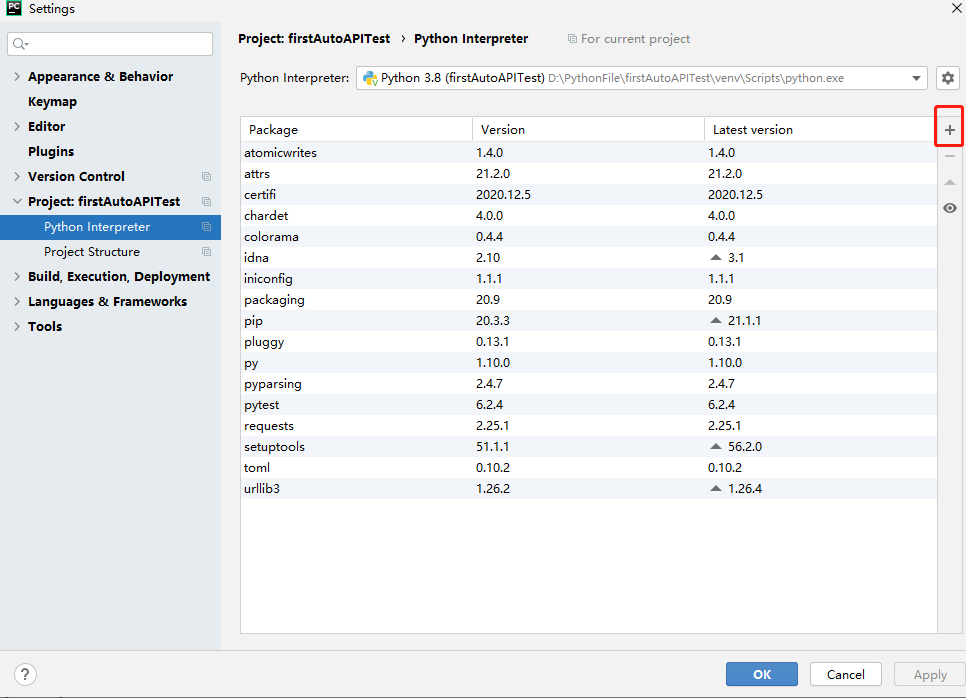Click the upgrade package triangle icon

pyautogui.click(x=949, y=182)
